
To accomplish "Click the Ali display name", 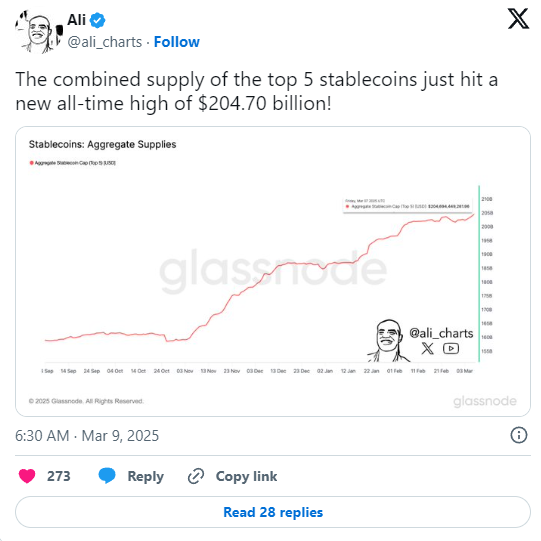I will click(76, 20).
